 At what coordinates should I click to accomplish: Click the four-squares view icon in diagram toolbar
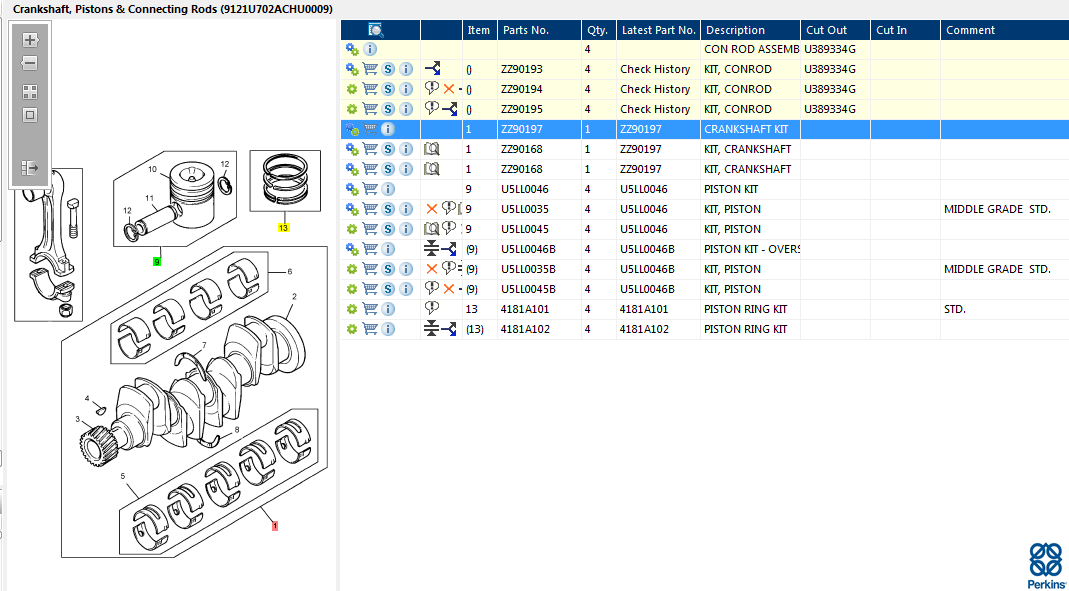pos(30,92)
